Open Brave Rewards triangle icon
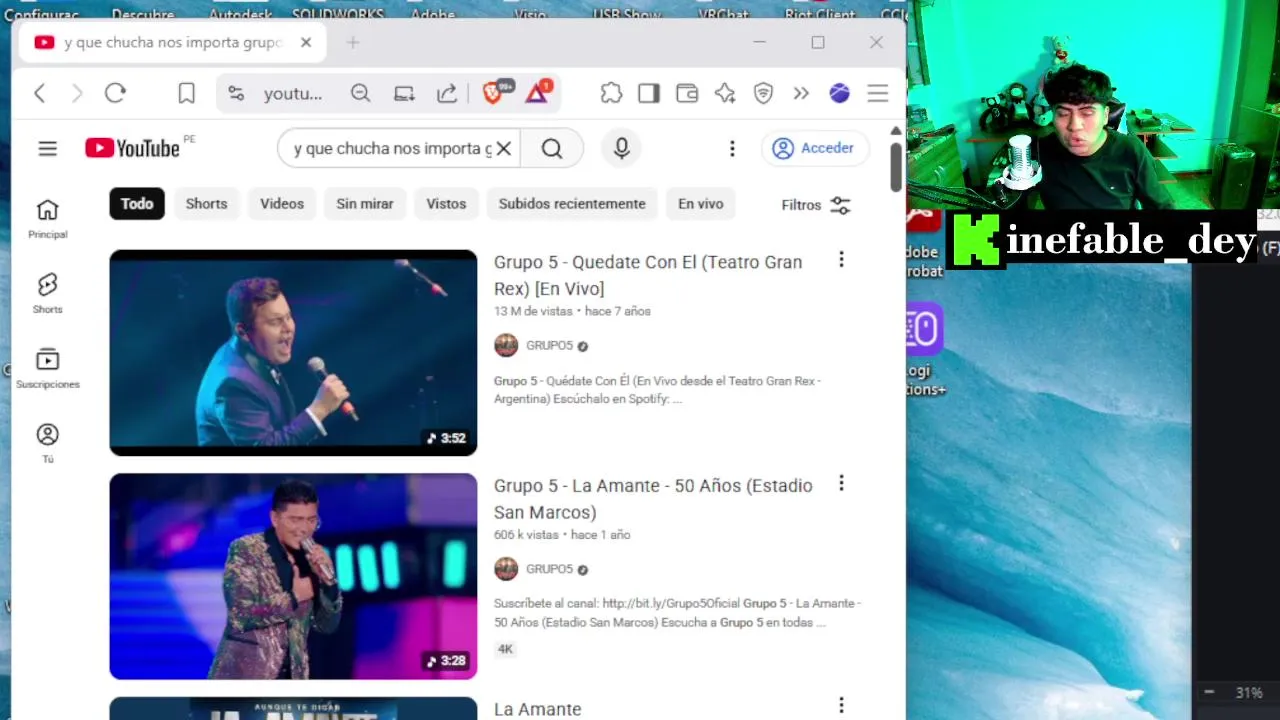 point(538,92)
